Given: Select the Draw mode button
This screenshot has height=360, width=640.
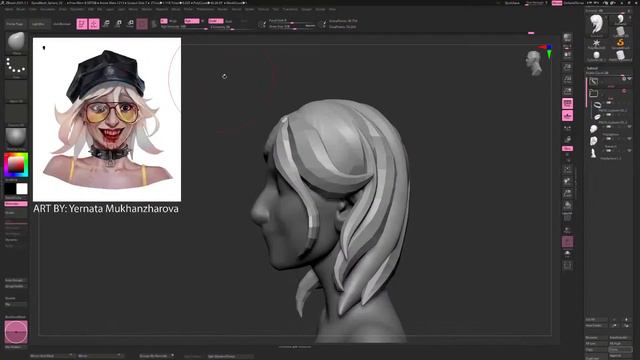Looking at the screenshot, I should click(x=94, y=24).
